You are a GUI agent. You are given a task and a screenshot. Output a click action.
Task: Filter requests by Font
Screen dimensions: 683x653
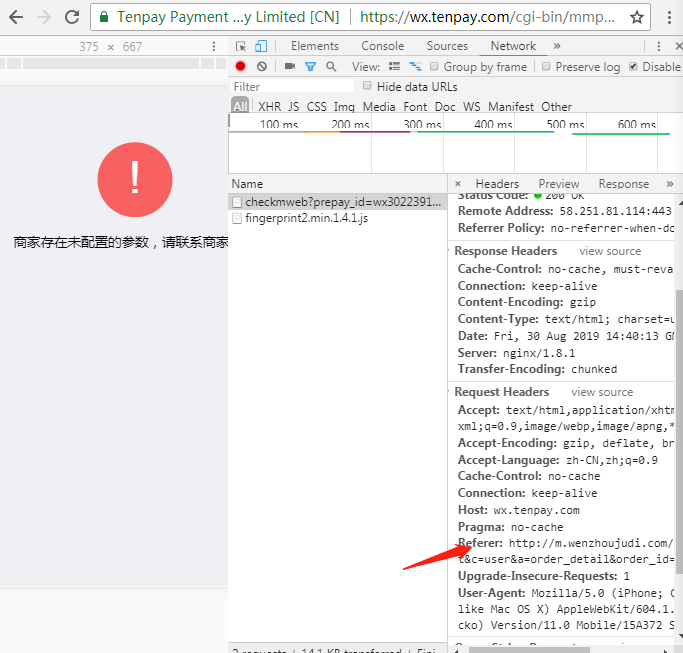415,107
